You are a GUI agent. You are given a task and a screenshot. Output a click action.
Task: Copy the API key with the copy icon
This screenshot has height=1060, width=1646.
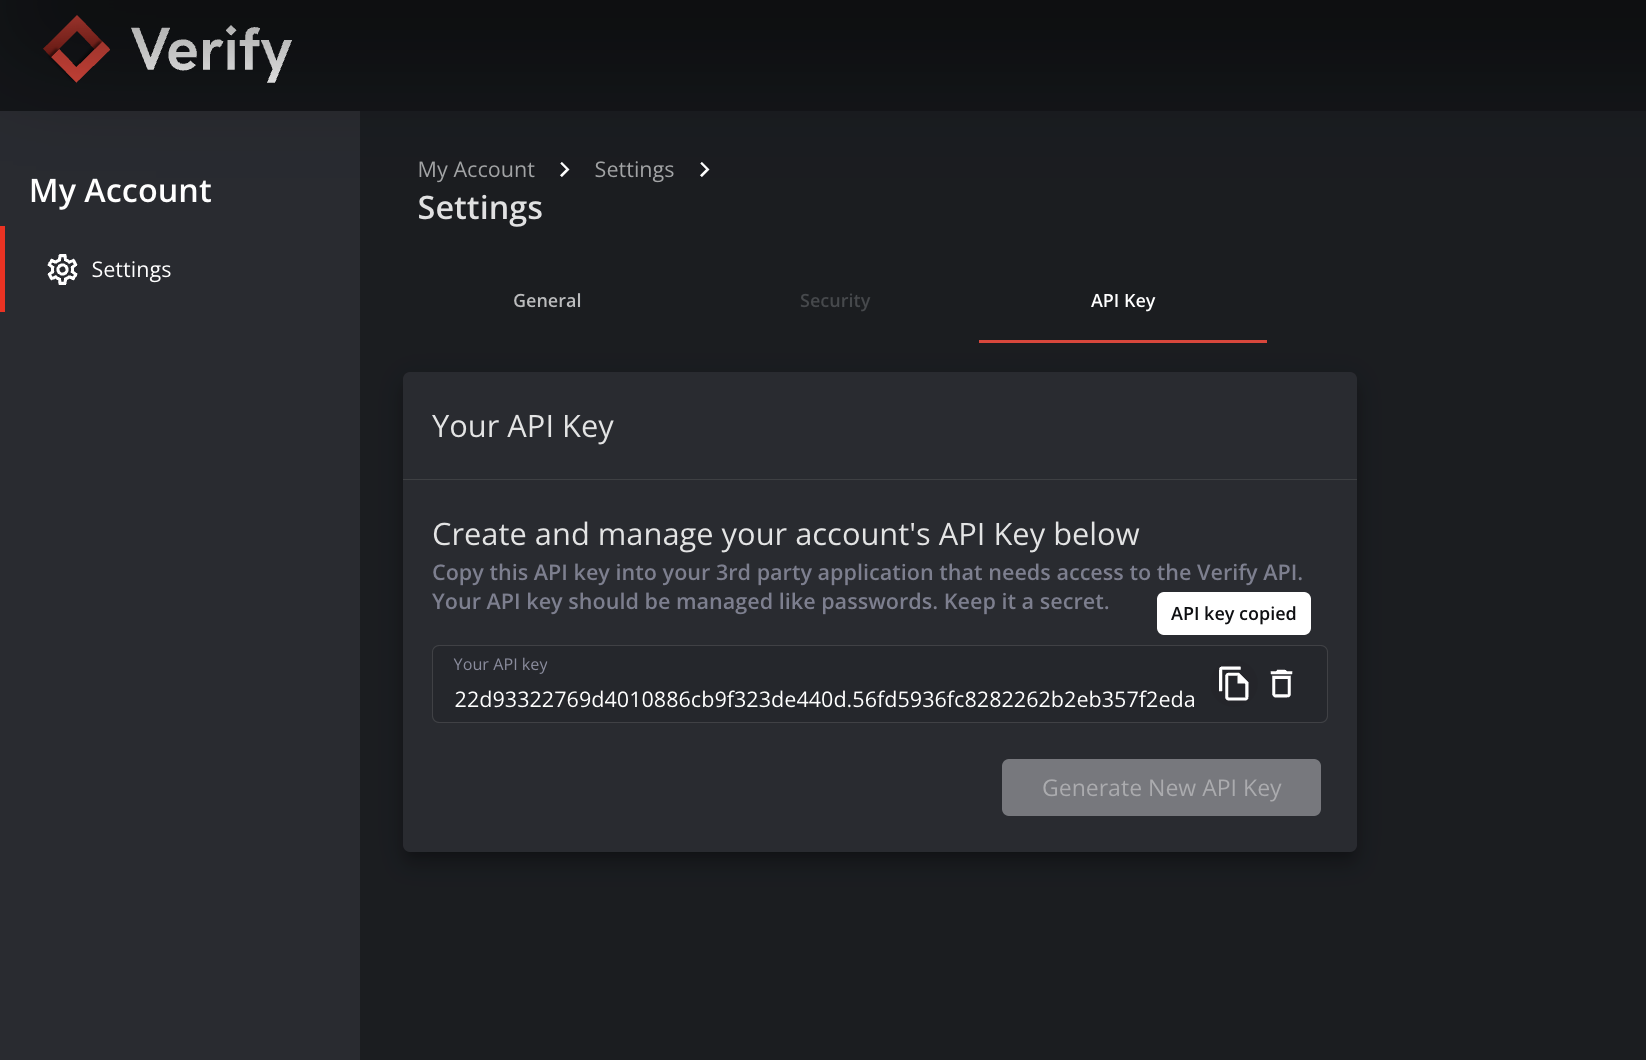[x=1234, y=684]
